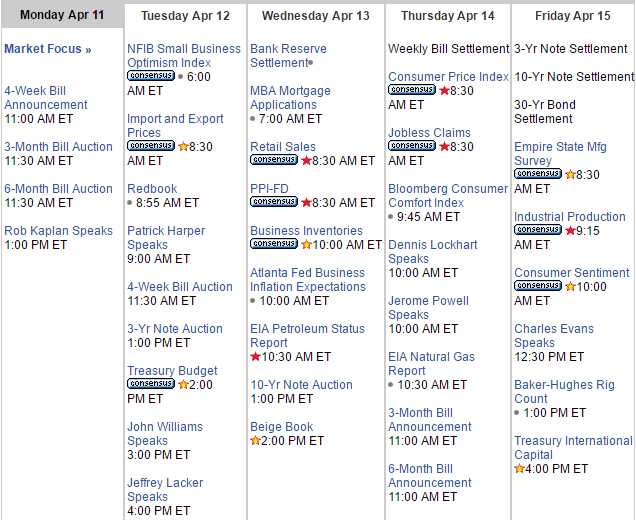The height and width of the screenshot is (520, 636).
Task: Open Bloomberg Consumer Comfort Index link
Action: (447, 195)
